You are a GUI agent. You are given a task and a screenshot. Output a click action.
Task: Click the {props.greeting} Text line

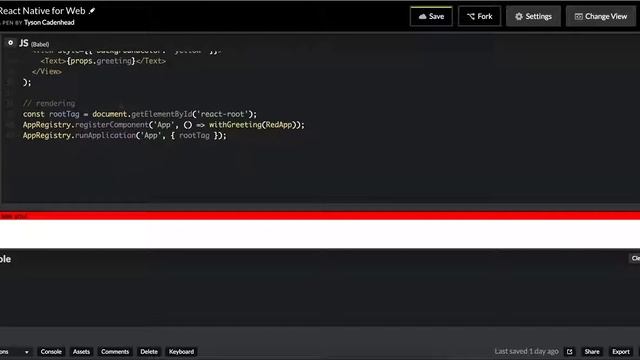click(103, 61)
